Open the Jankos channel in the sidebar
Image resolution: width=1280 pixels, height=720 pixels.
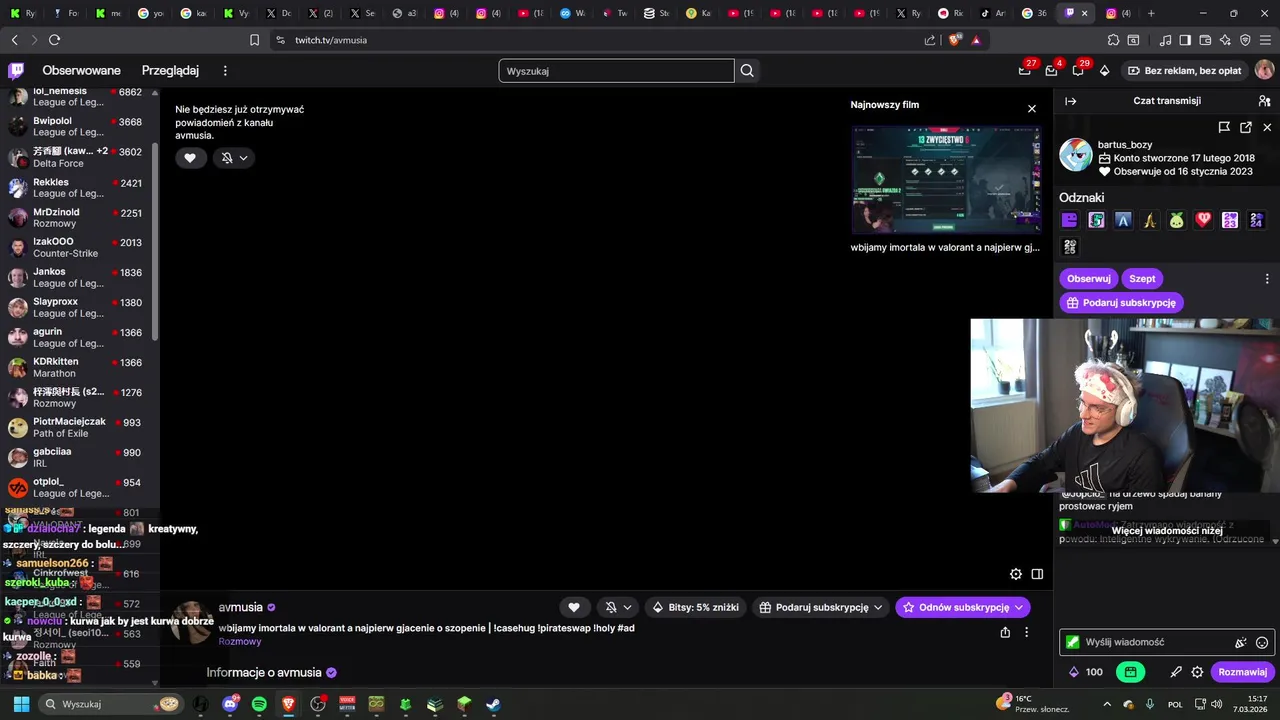point(78,277)
